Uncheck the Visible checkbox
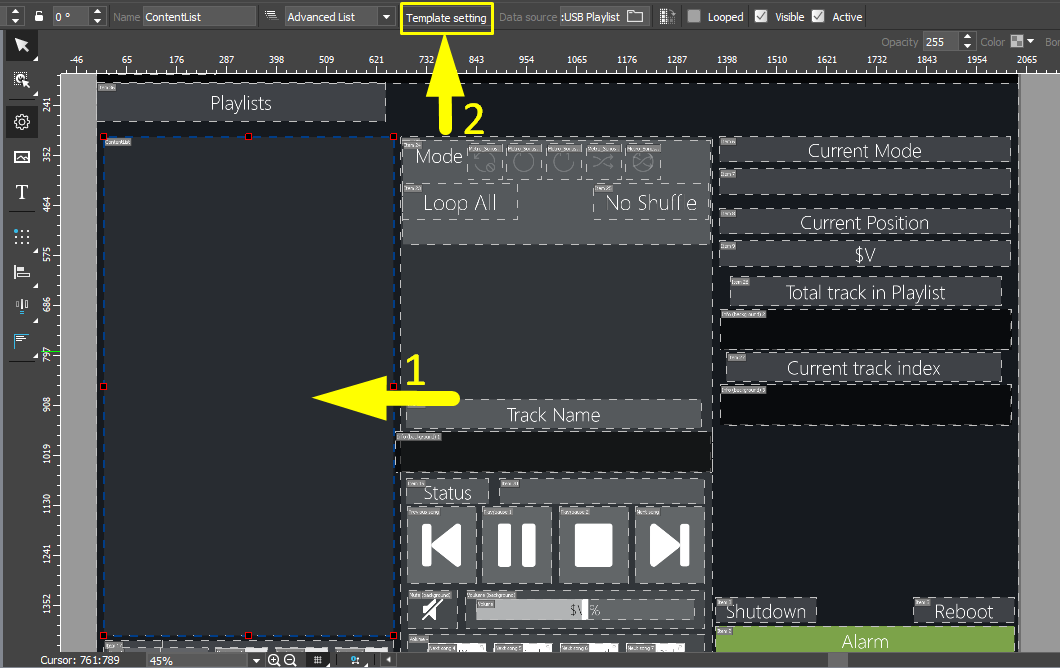Screen dimensions: 1060x668 tap(761, 17)
